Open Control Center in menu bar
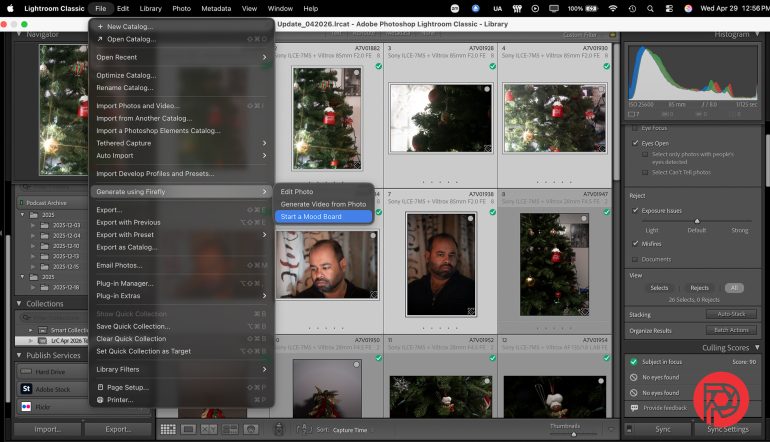770x442 pixels. tap(669, 8)
